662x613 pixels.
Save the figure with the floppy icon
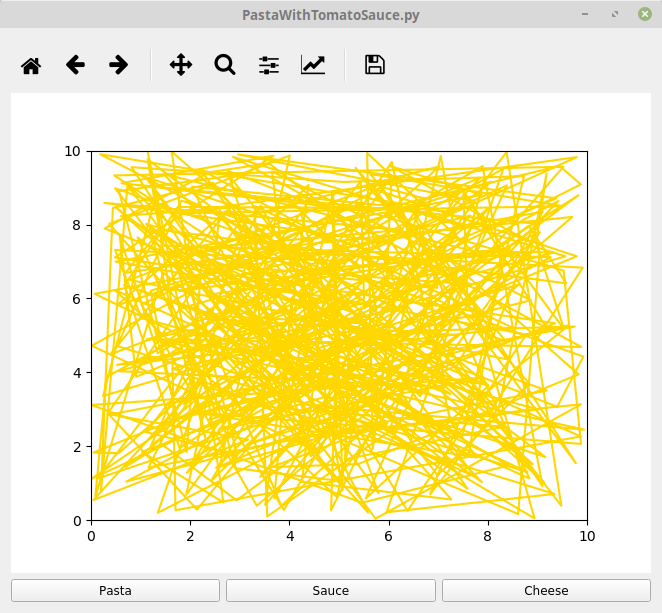point(374,65)
